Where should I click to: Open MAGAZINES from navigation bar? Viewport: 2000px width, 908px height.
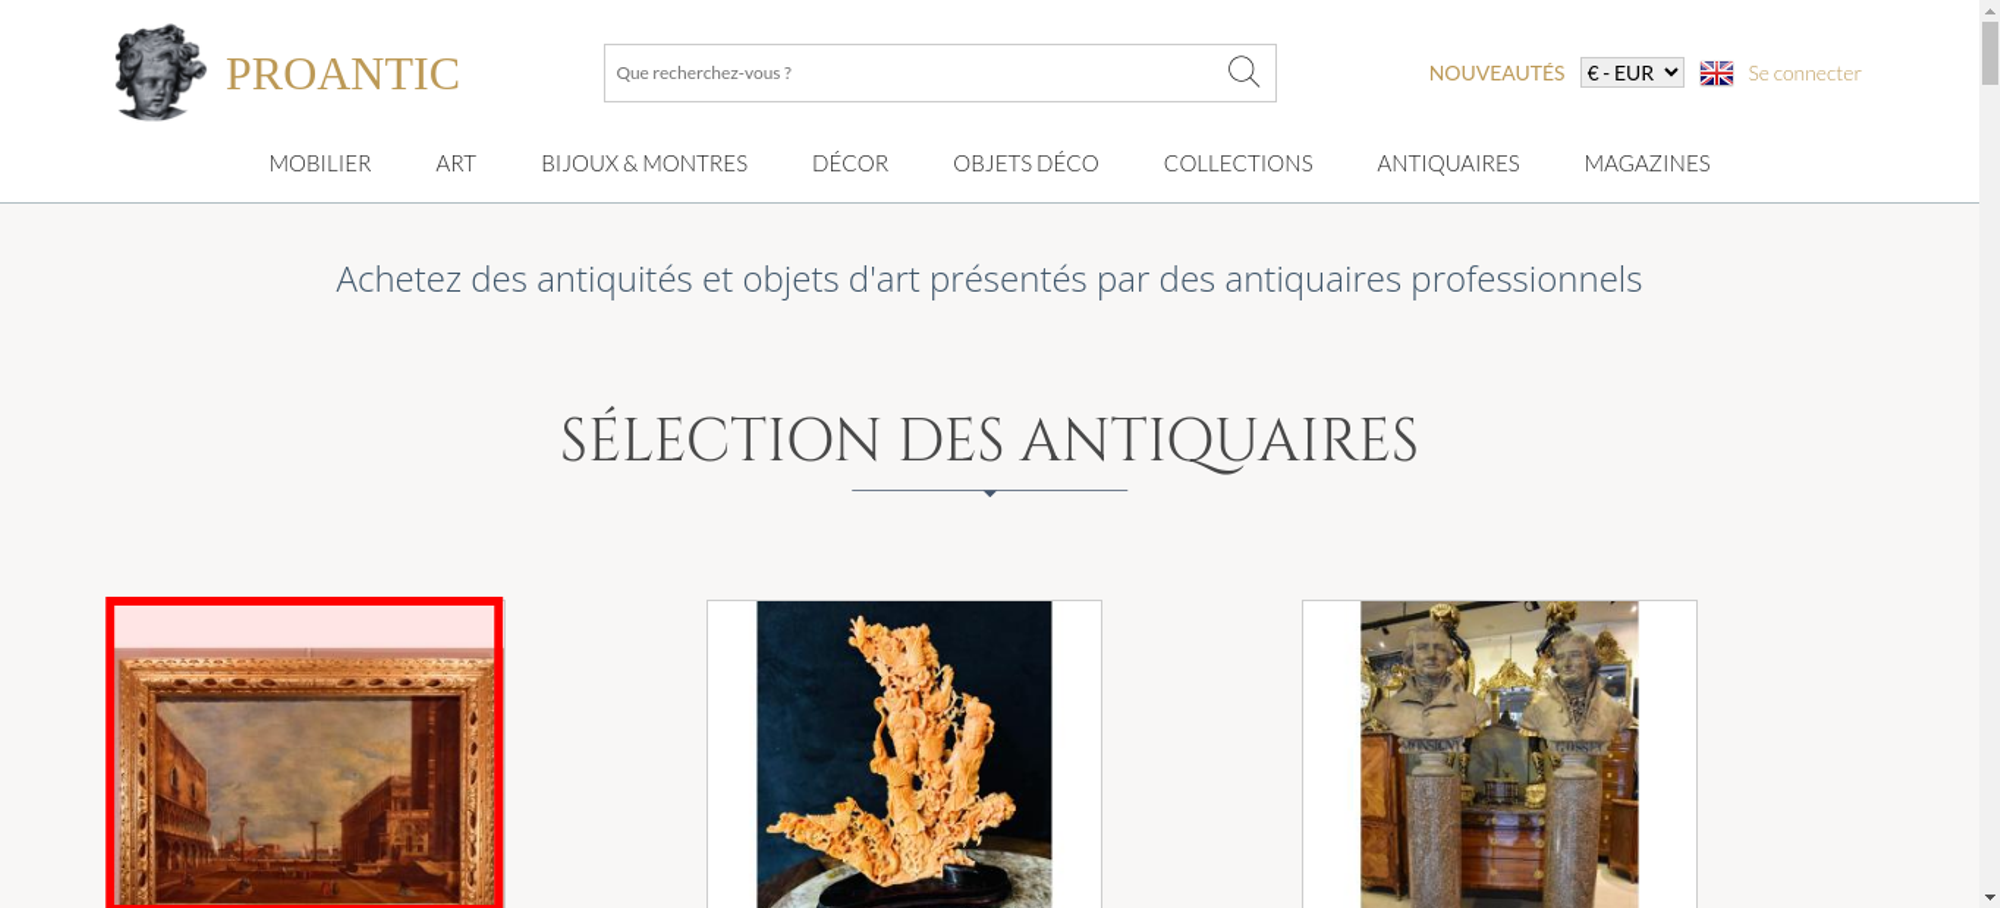(x=1647, y=163)
